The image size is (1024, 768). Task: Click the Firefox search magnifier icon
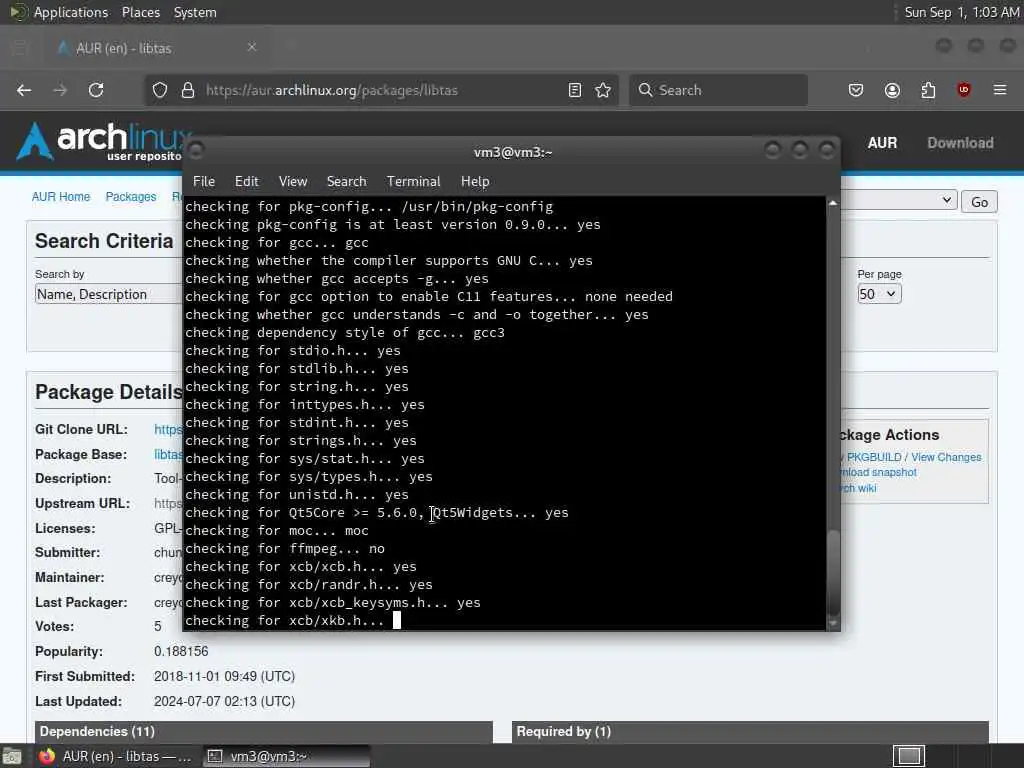click(x=645, y=90)
